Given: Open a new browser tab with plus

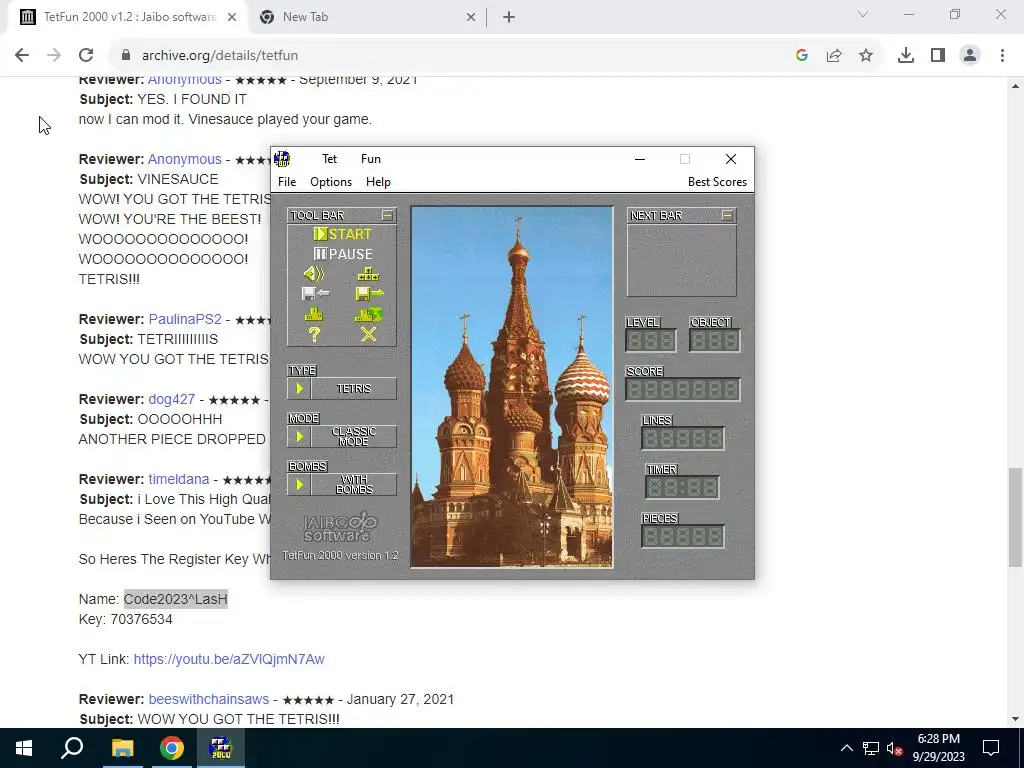Looking at the screenshot, I should [509, 18].
